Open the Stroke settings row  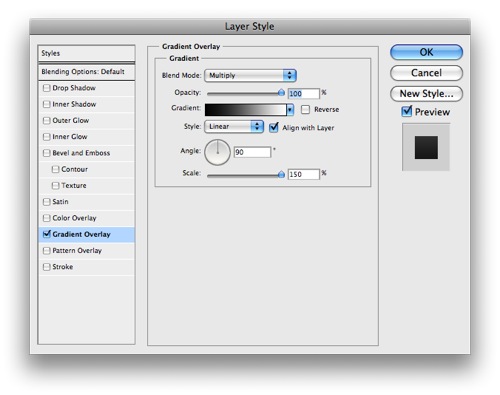tap(87, 267)
